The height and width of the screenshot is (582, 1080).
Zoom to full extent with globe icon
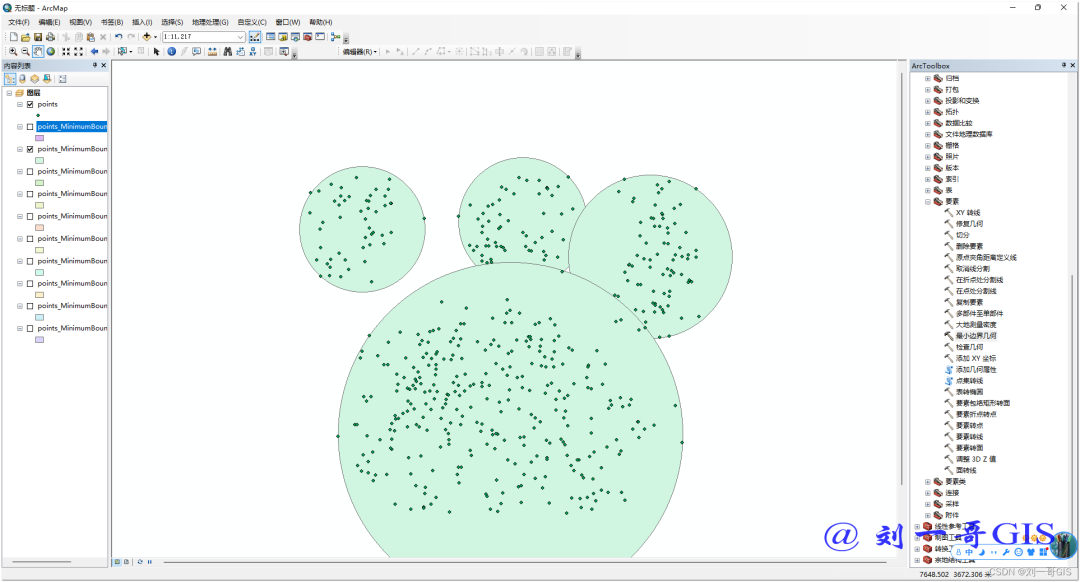click(x=50, y=52)
